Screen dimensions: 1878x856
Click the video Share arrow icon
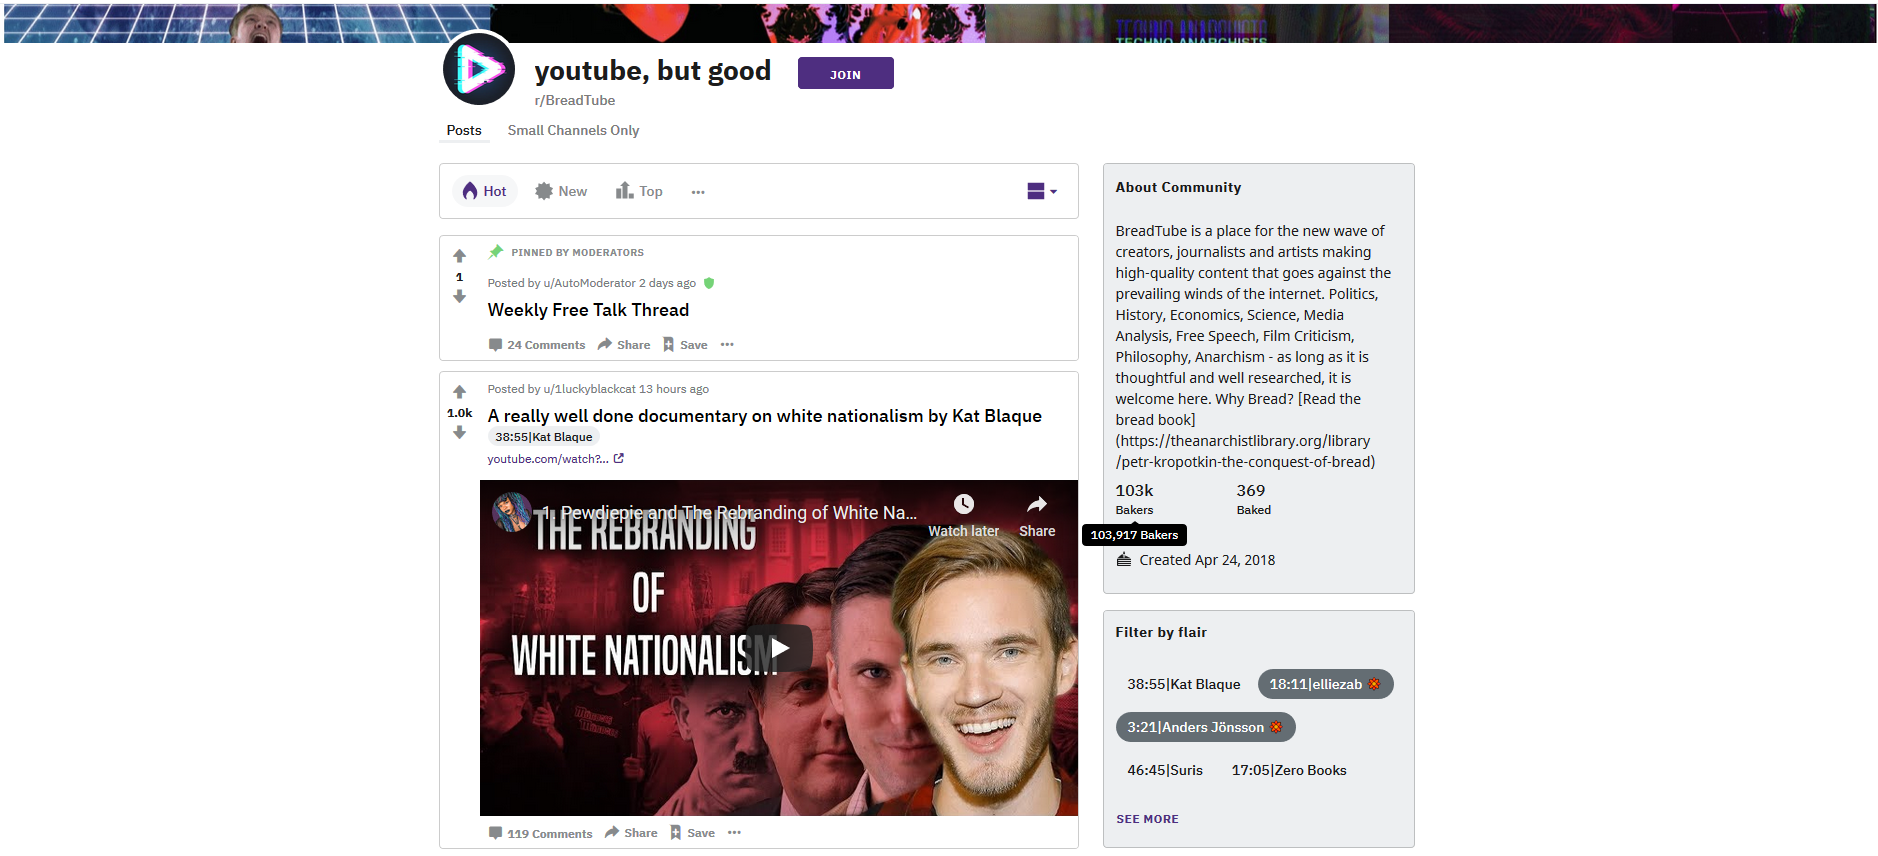(1037, 504)
